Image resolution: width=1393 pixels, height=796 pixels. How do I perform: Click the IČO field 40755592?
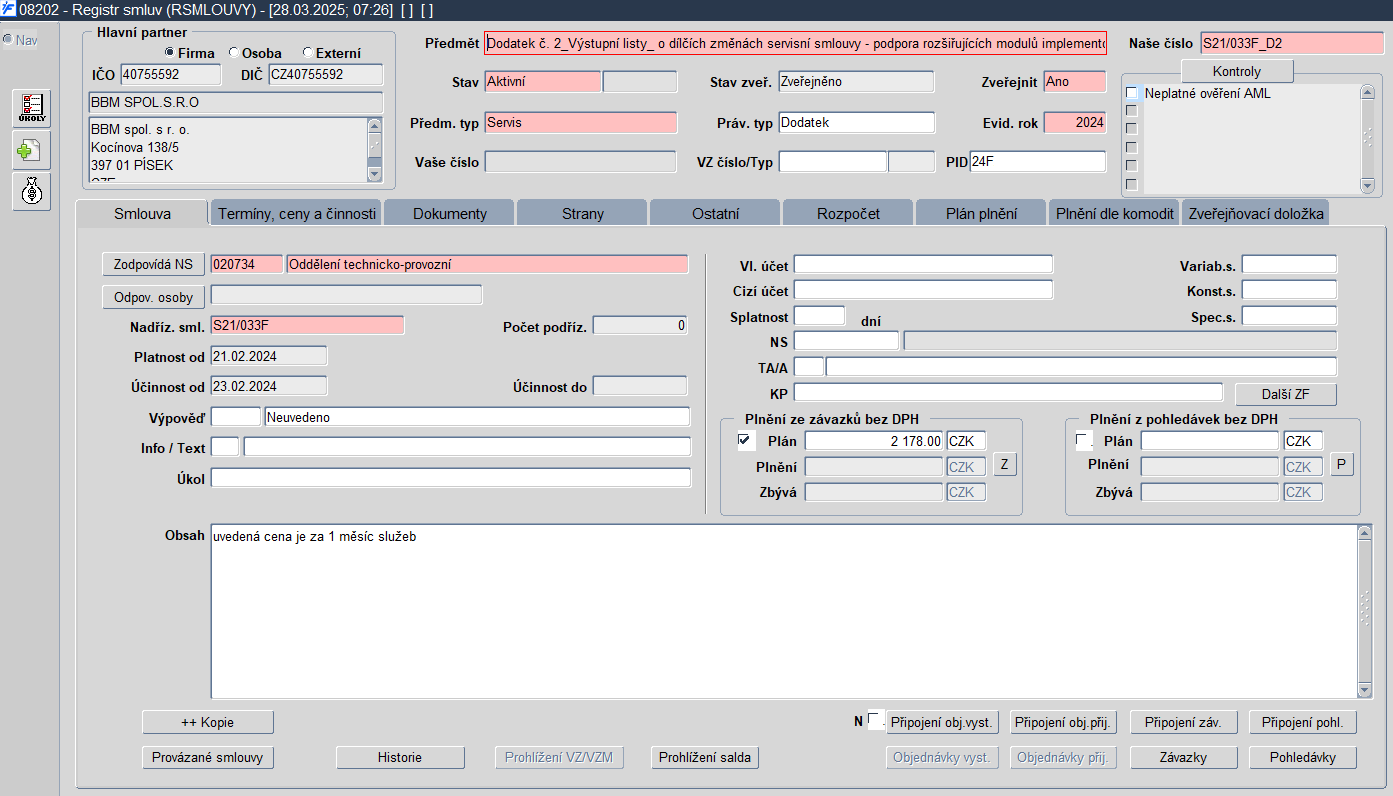tap(171, 74)
